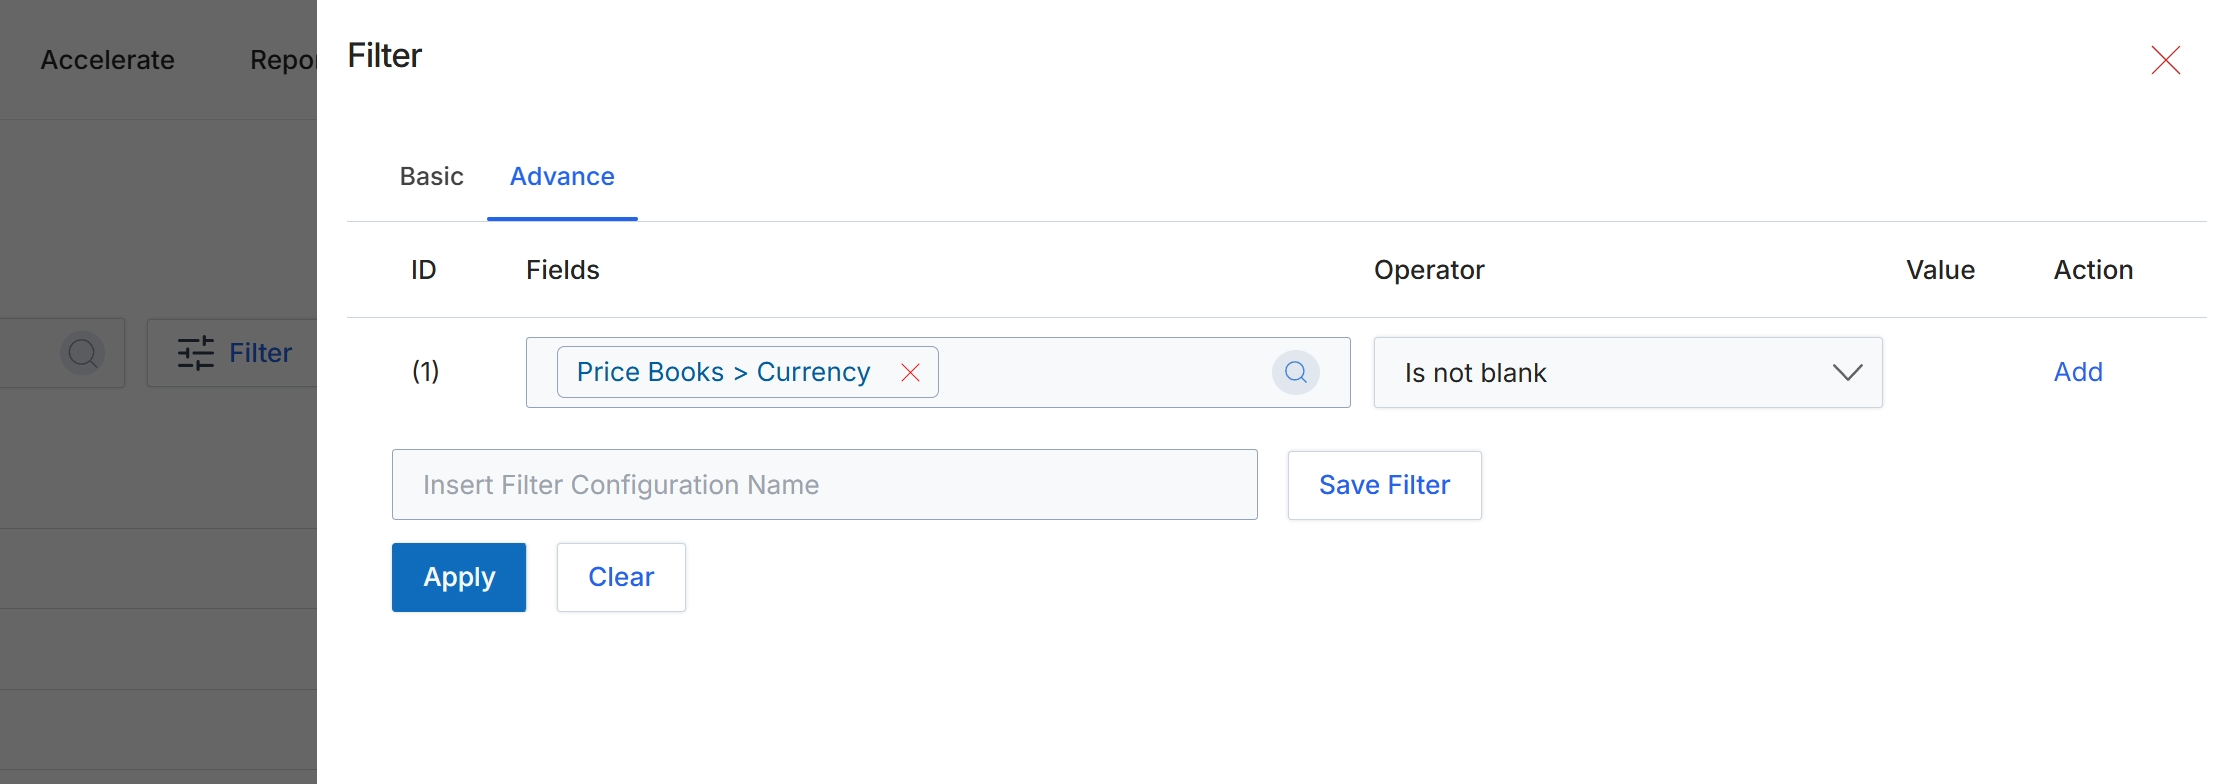2237x784 pixels.
Task: Expand operator list via chevron arrow
Action: pyautogui.click(x=1847, y=373)
